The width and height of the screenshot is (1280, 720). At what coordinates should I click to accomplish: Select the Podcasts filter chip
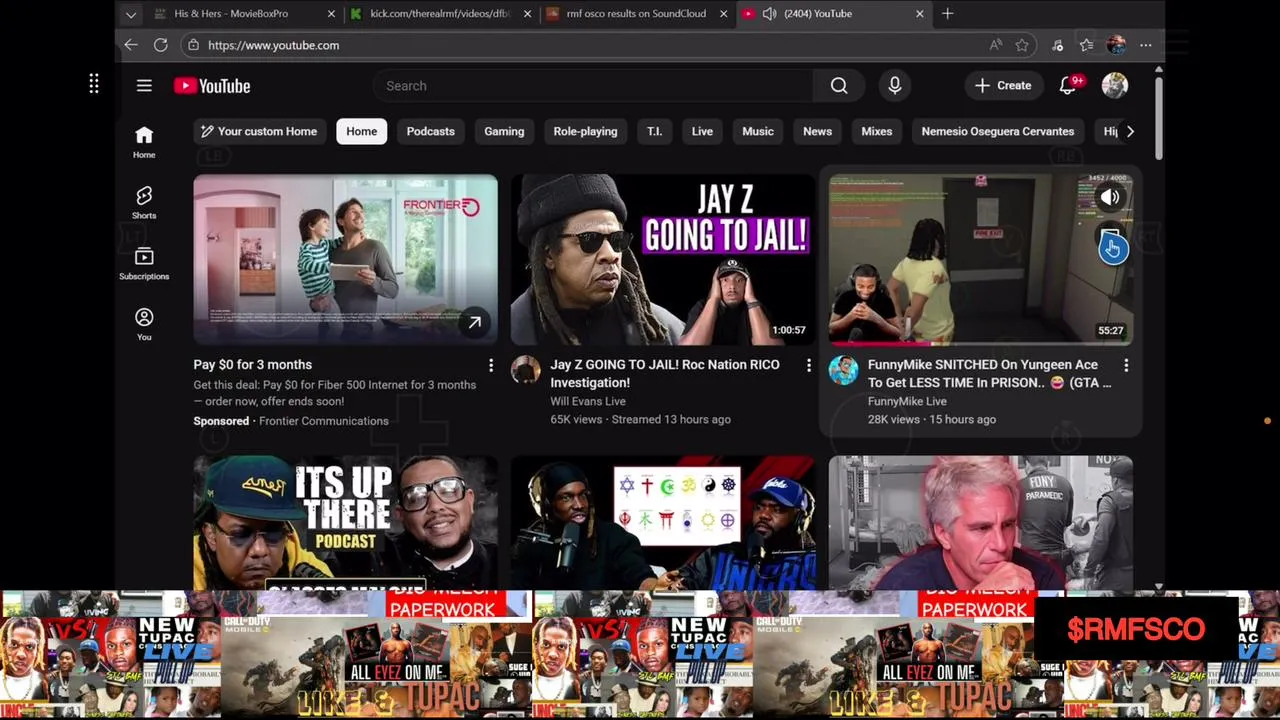(x=430, y=131)
